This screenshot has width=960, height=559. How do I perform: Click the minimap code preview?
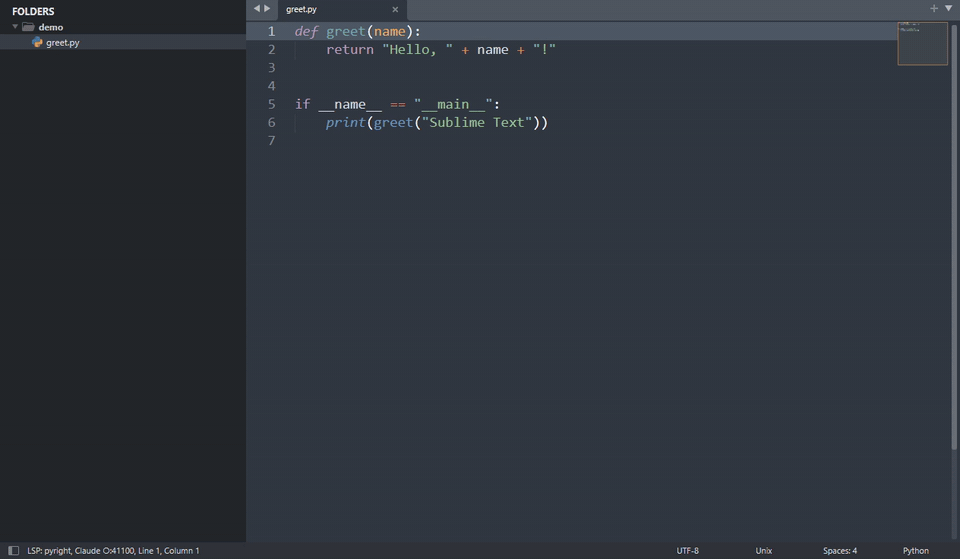tap(922, 43)
